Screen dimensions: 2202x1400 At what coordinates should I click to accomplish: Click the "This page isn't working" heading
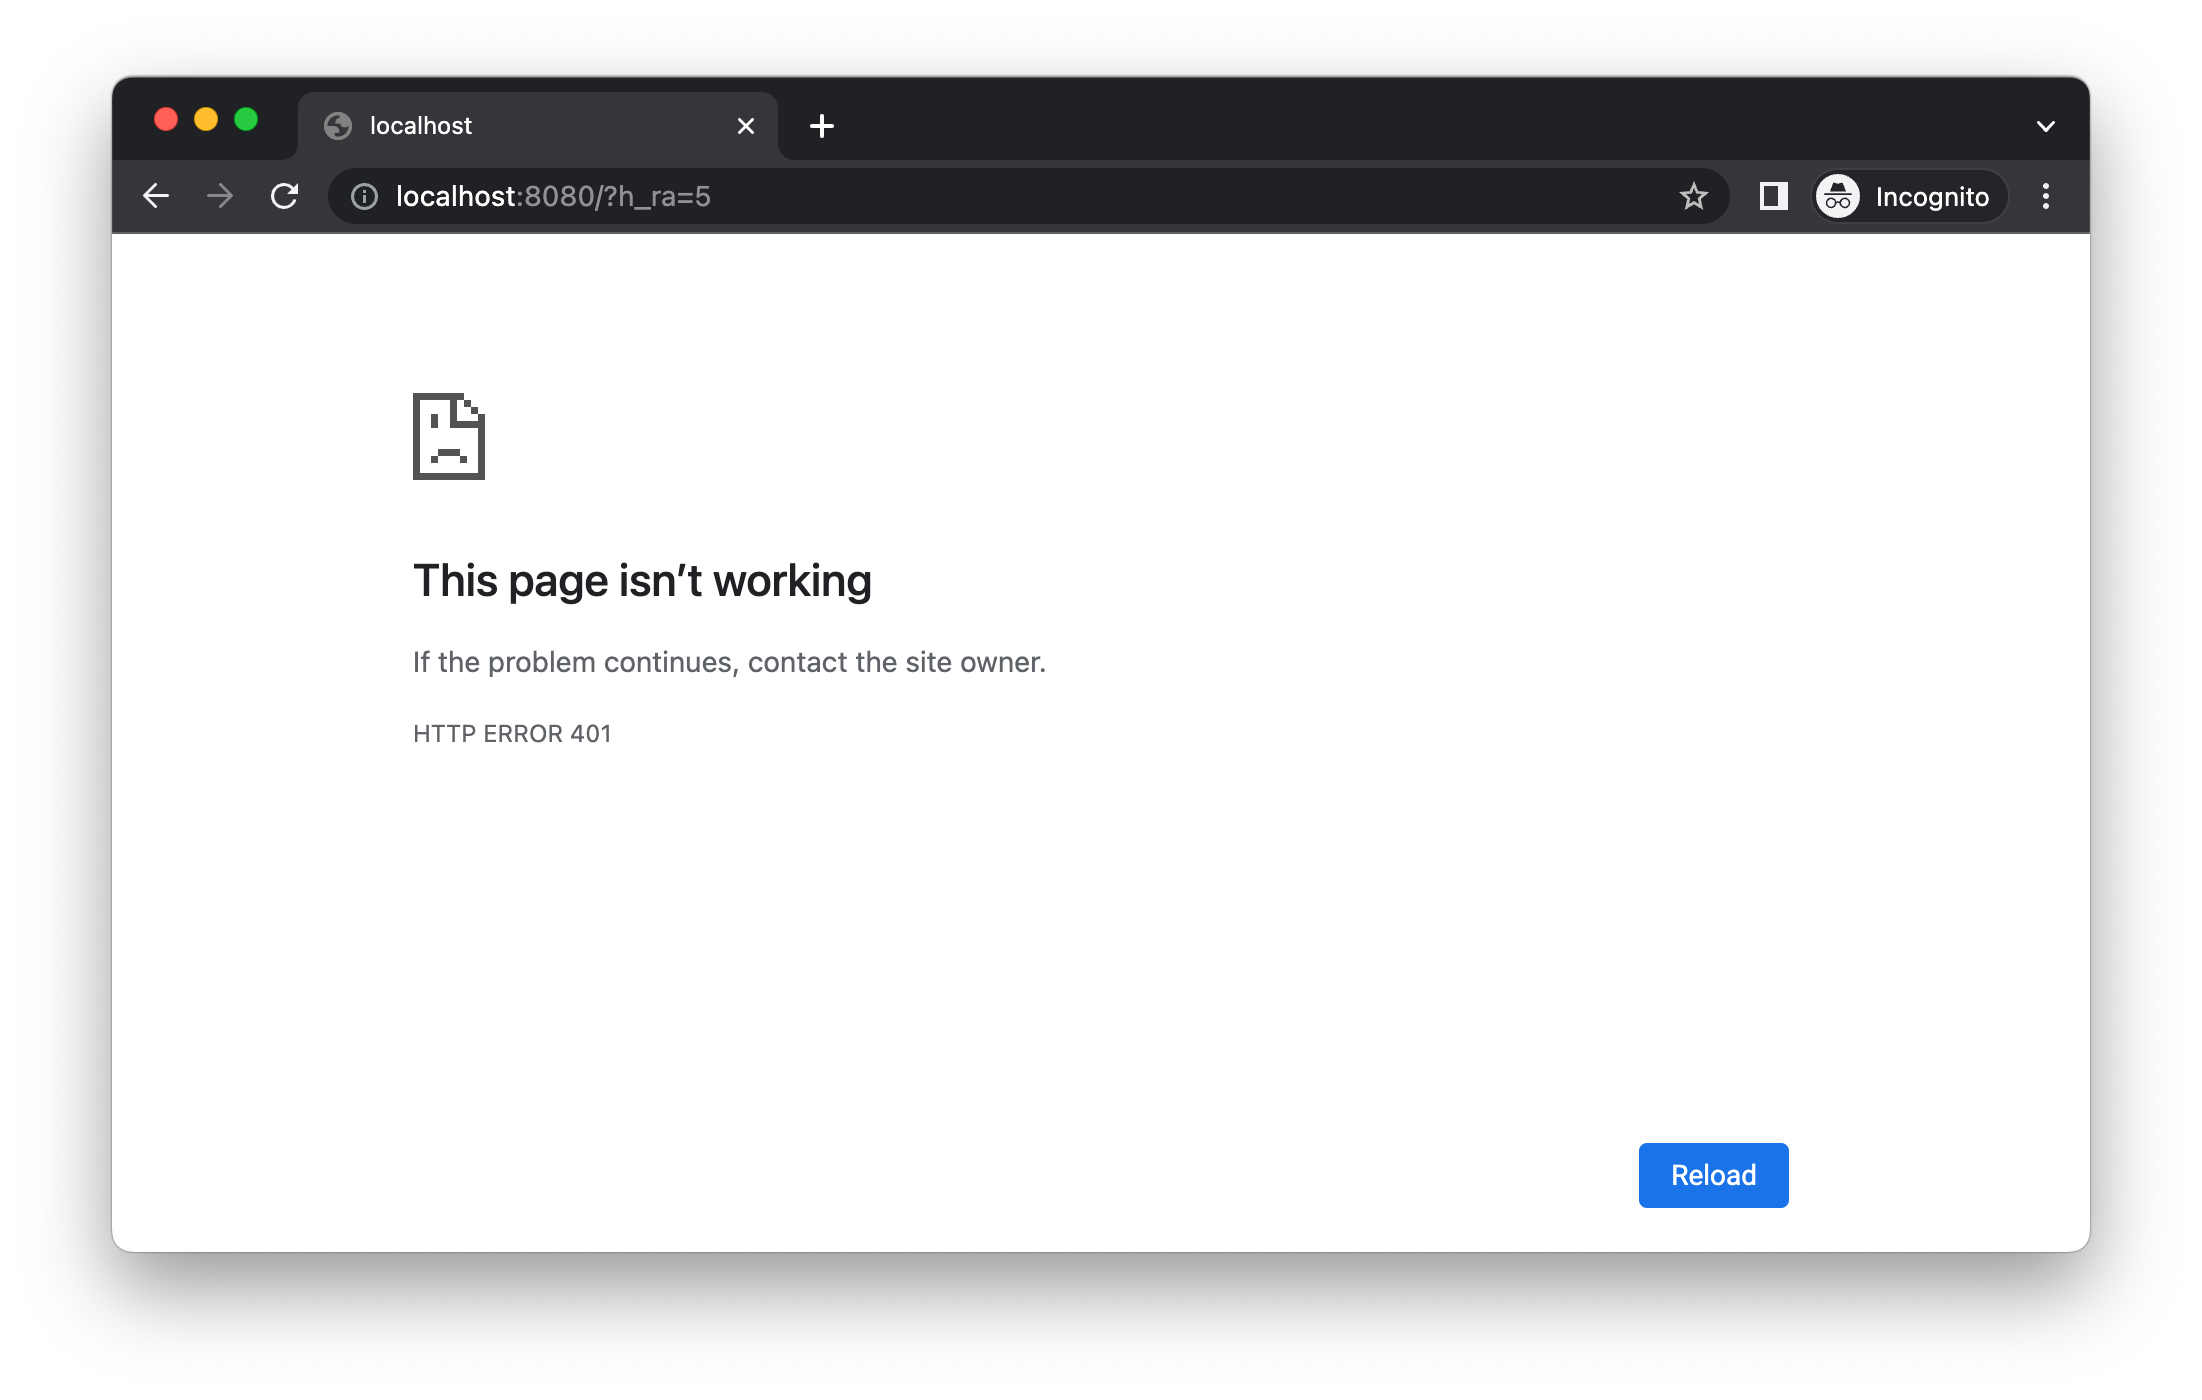[x=642, y=581]
